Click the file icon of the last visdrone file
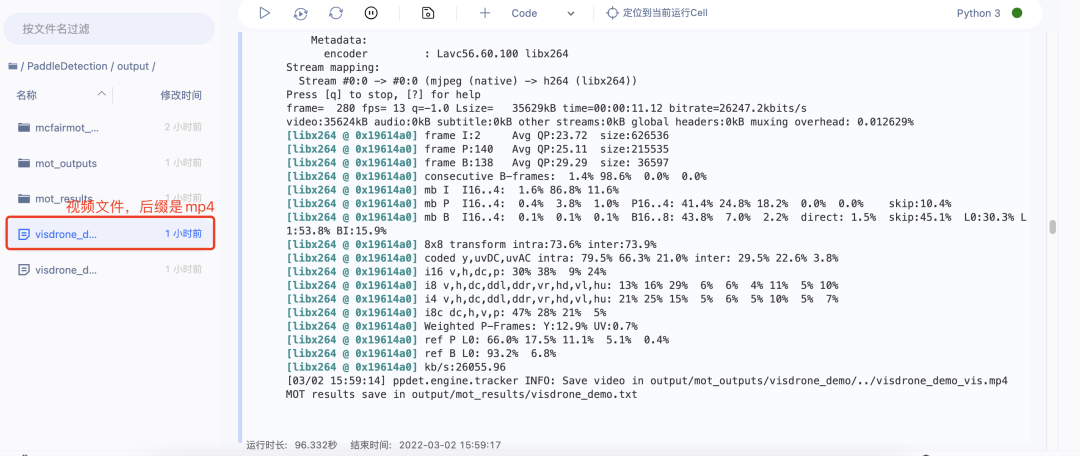Viewport: 1080px width, 456px height. 24,269
